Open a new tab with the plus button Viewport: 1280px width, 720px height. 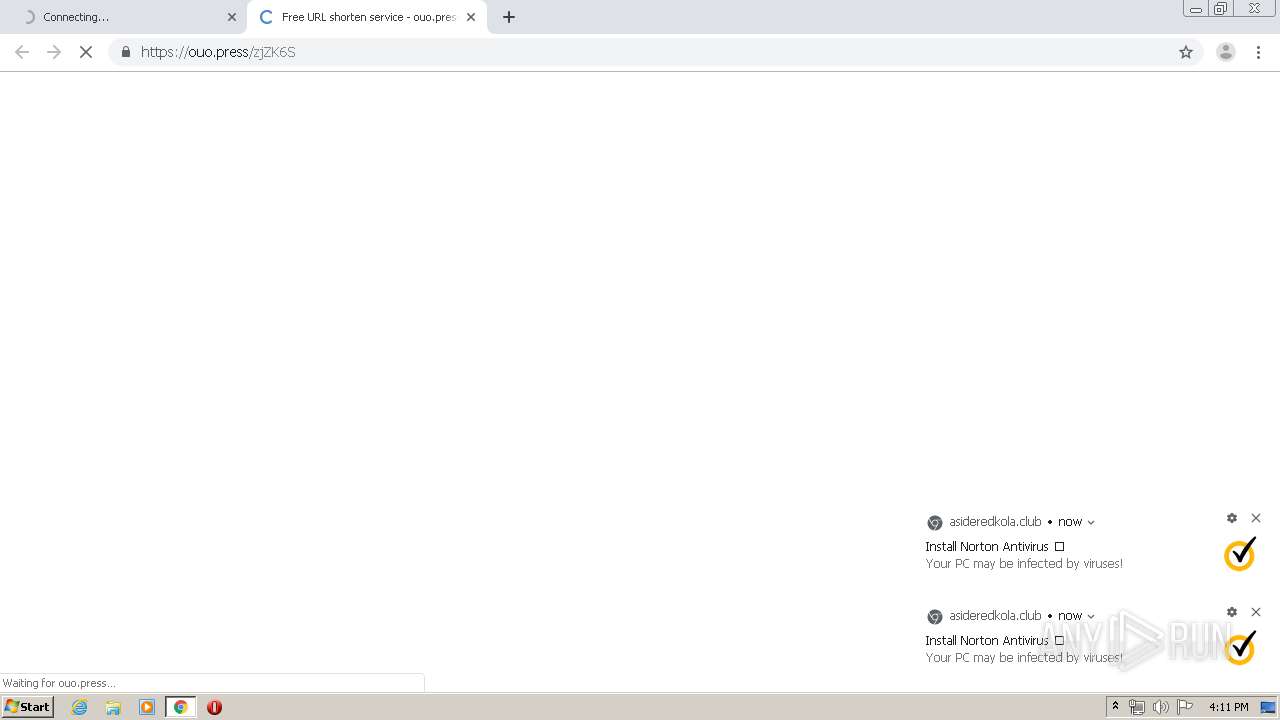[509, 17]
